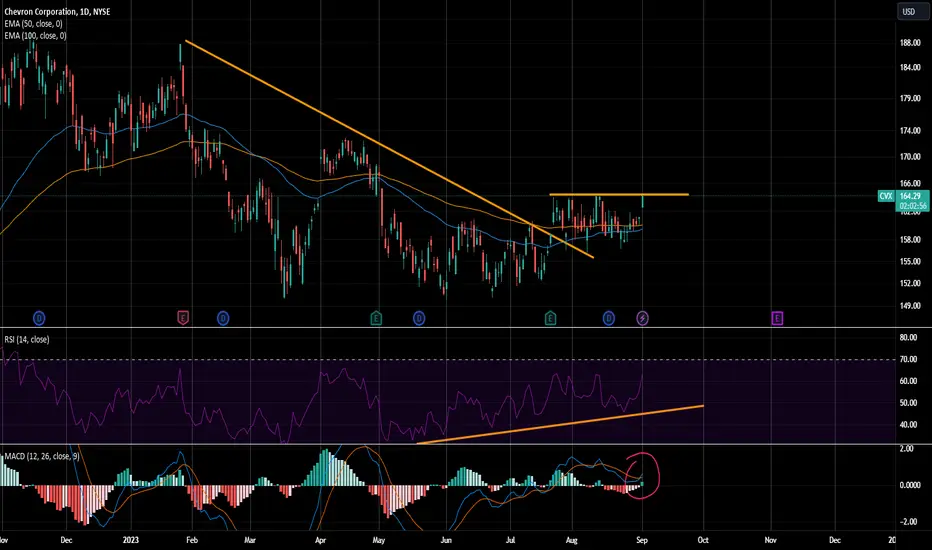The height and width of the screenshot is (550, 932).
Task: Click the Jun label on time axis
Action: pyautogui.click(x=446, y=540)
